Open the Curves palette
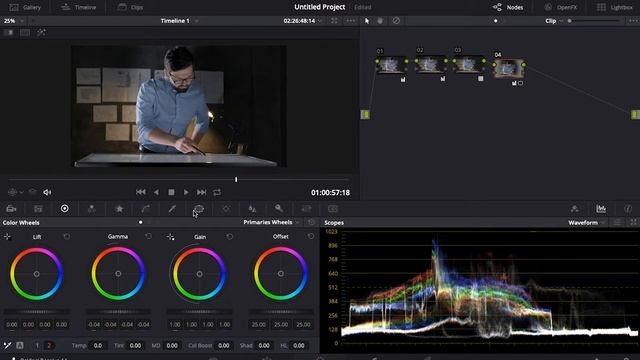This screenshot has height=360, width=640. point(146,209)
